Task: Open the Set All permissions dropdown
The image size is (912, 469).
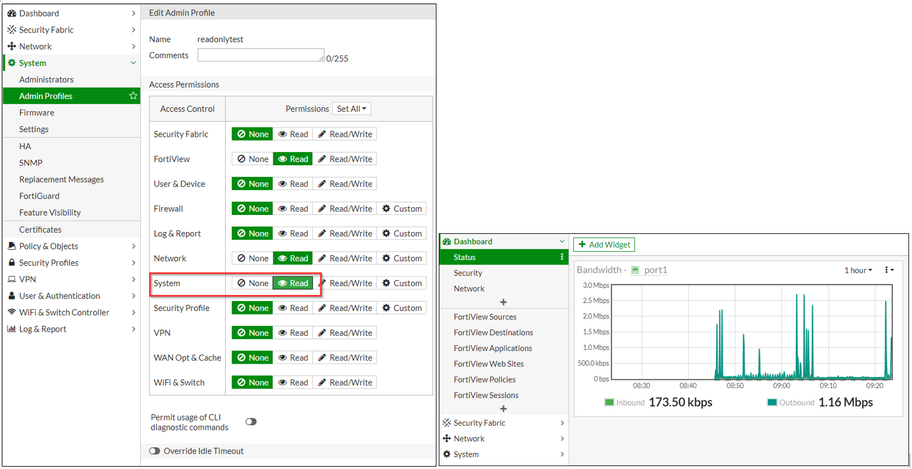Action: (x=352, y=109)
